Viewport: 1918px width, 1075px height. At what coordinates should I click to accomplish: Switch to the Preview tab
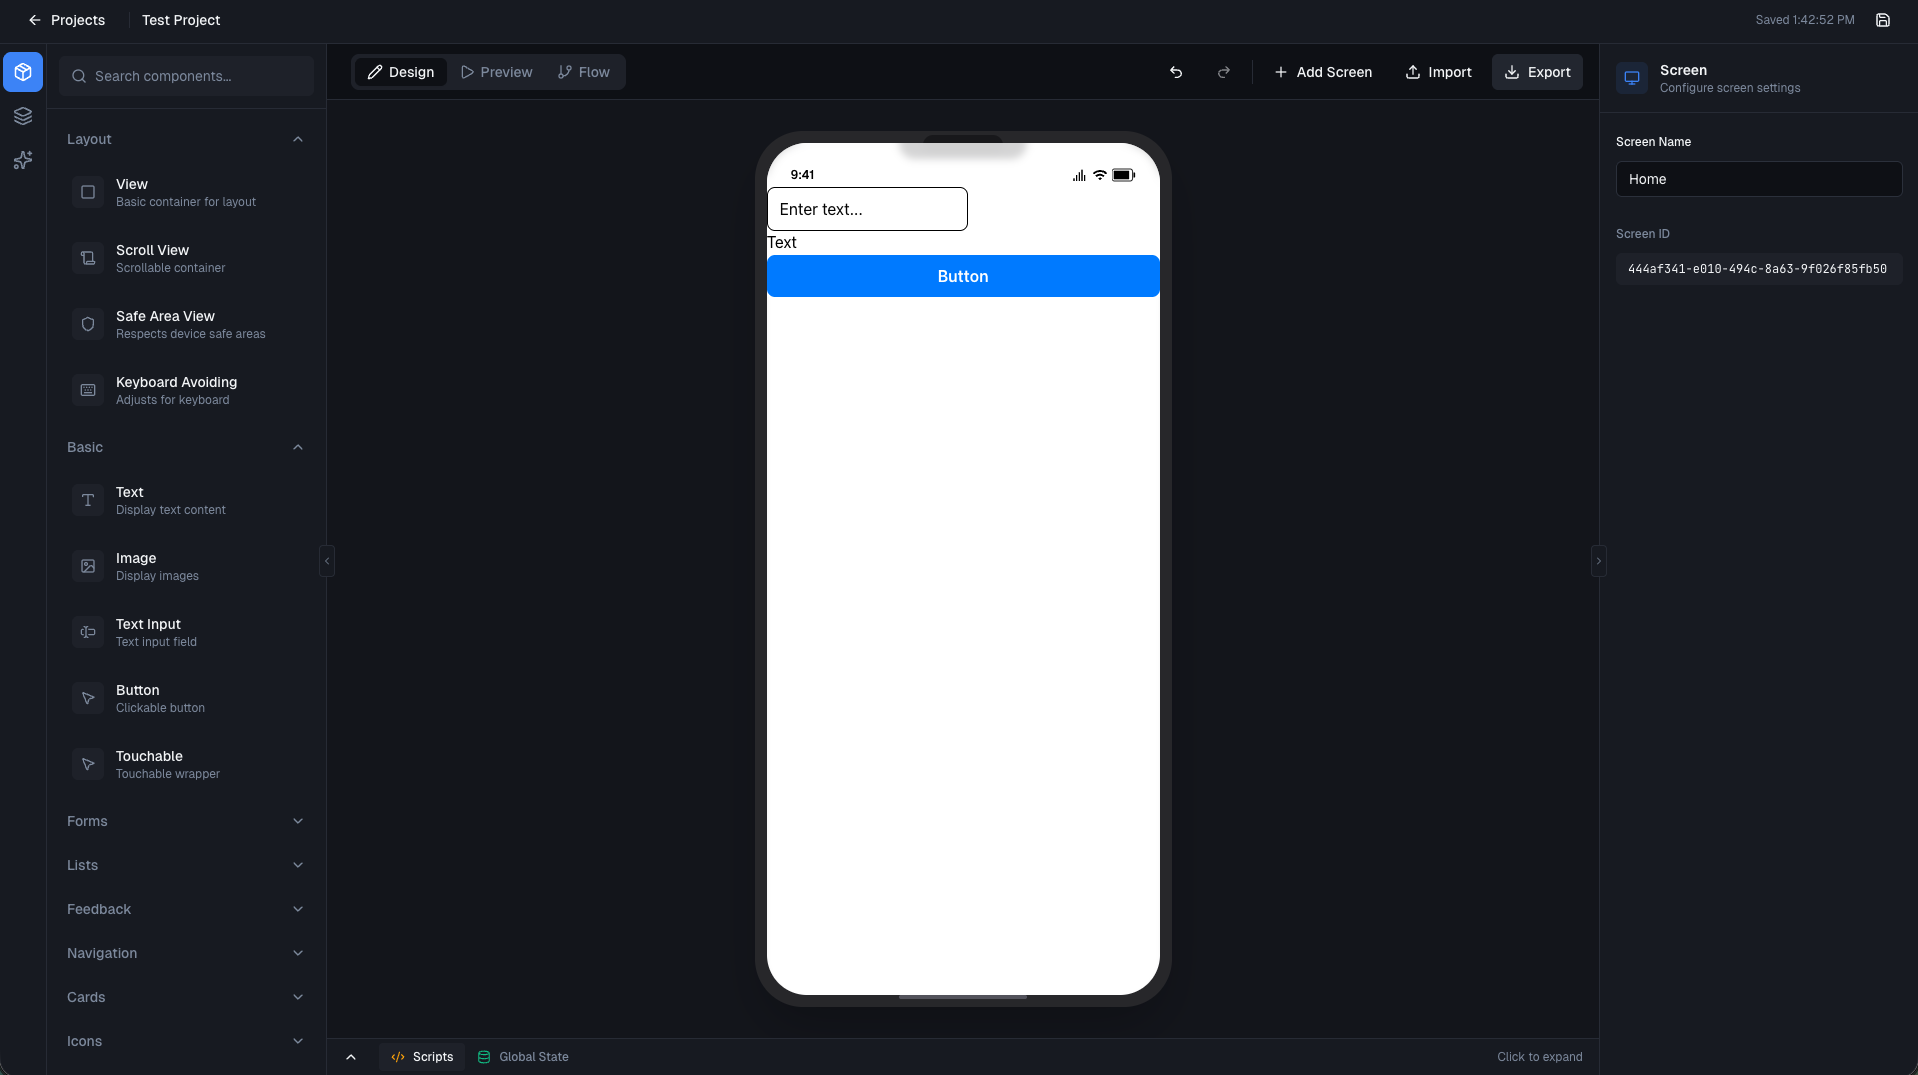(x=496, y=71)
